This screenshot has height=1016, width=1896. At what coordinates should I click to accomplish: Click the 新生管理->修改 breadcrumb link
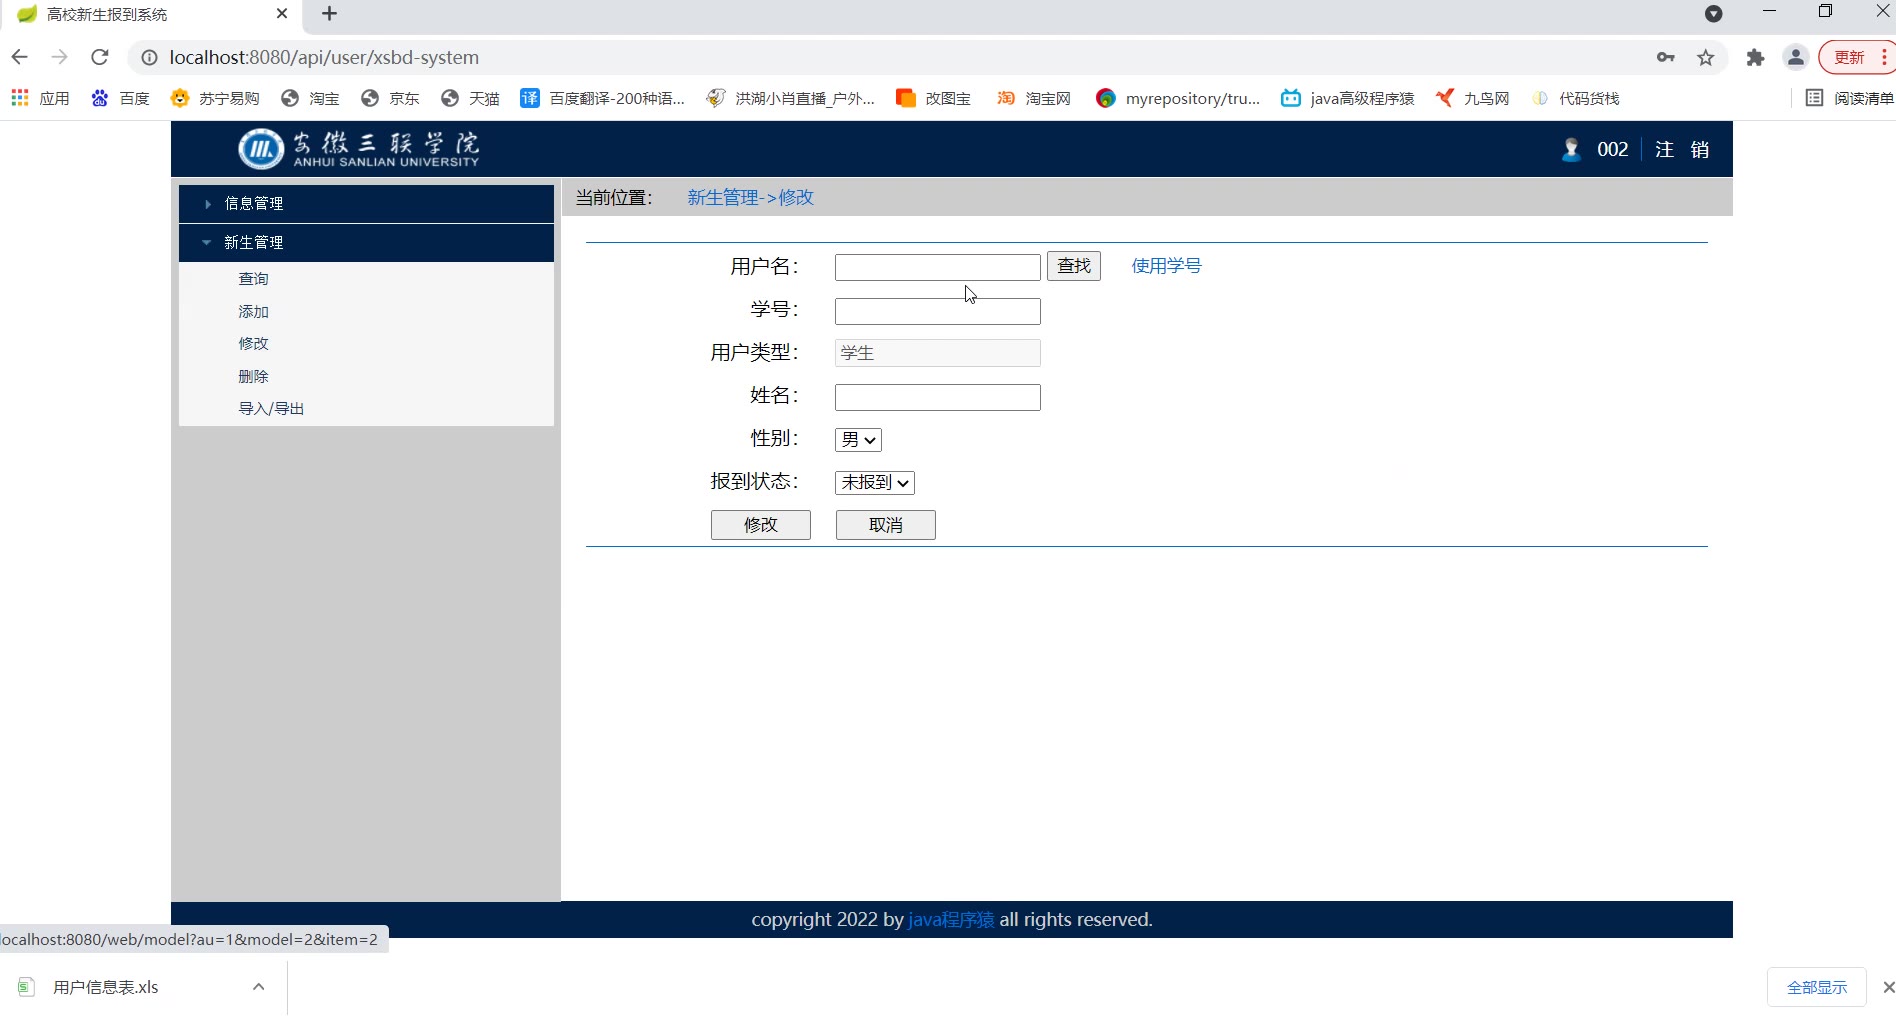[750, 197]
